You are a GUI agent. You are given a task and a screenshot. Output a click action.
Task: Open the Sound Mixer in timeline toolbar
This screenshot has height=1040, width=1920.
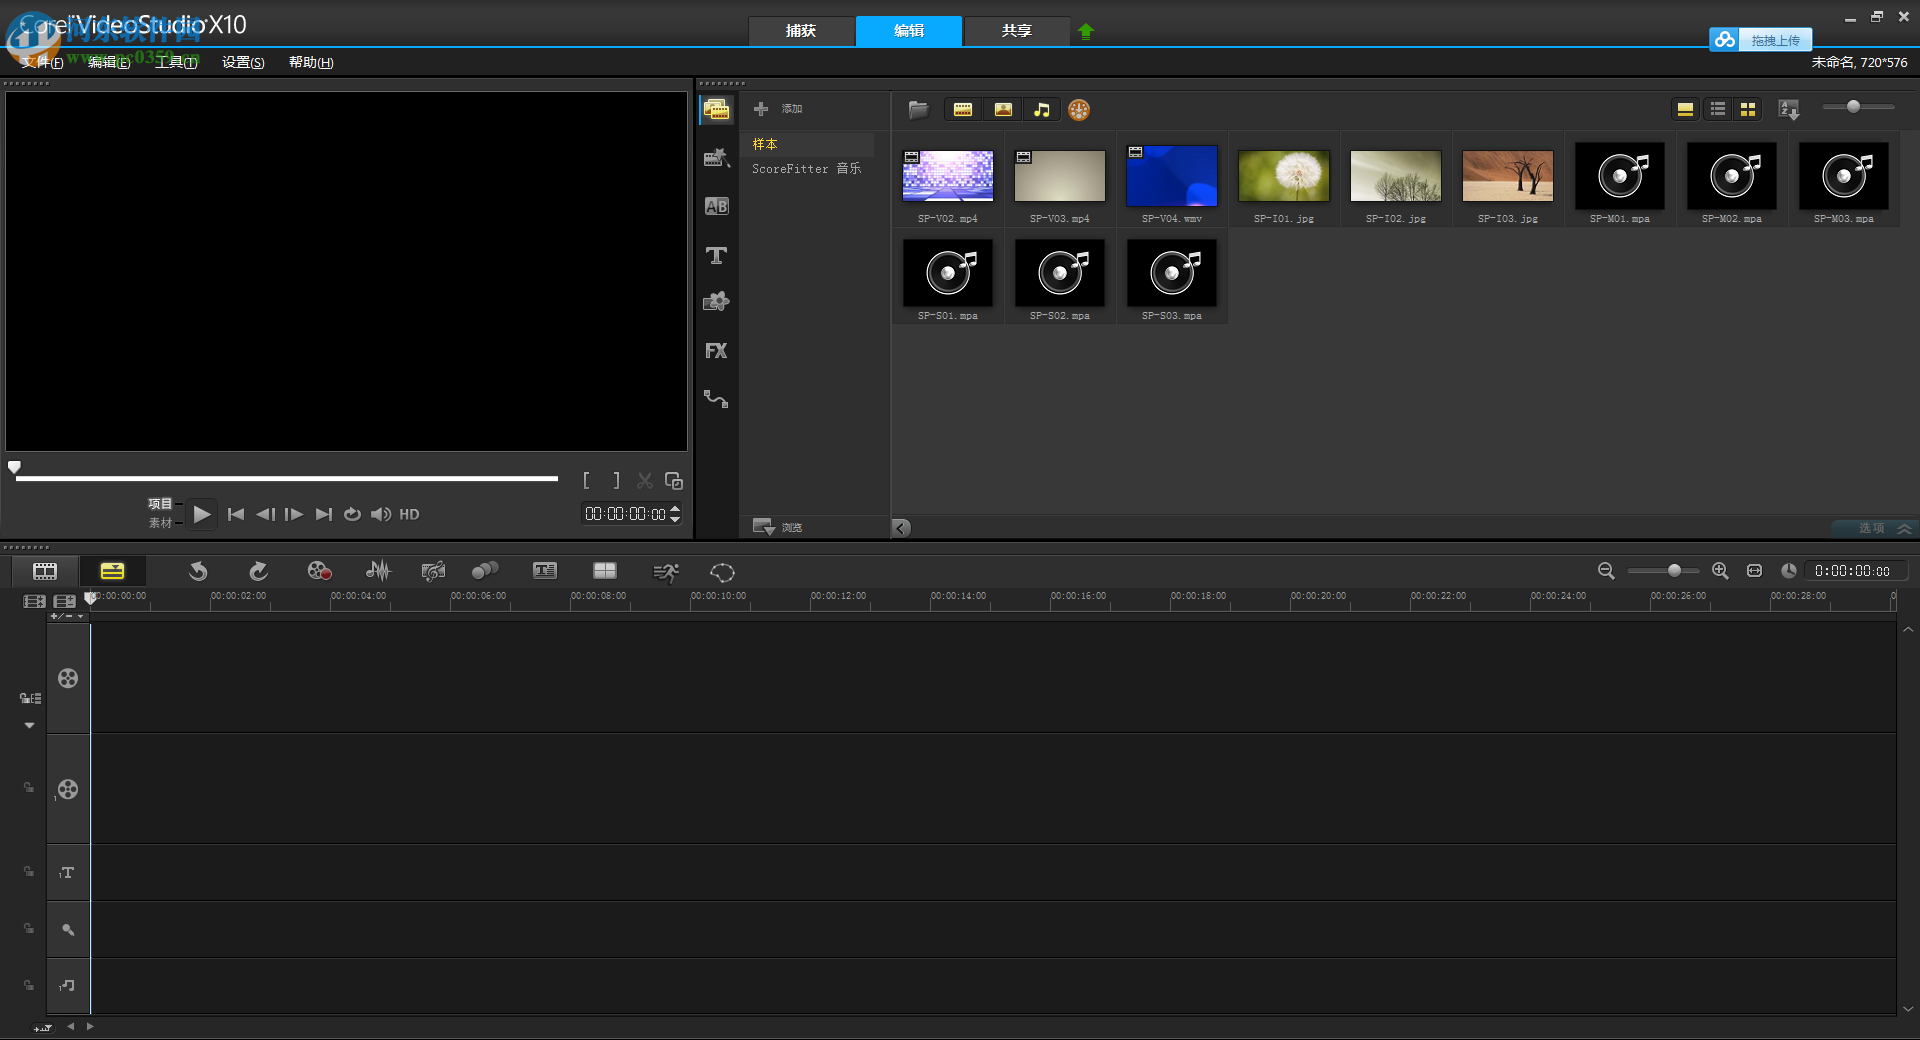click(378, 571)
